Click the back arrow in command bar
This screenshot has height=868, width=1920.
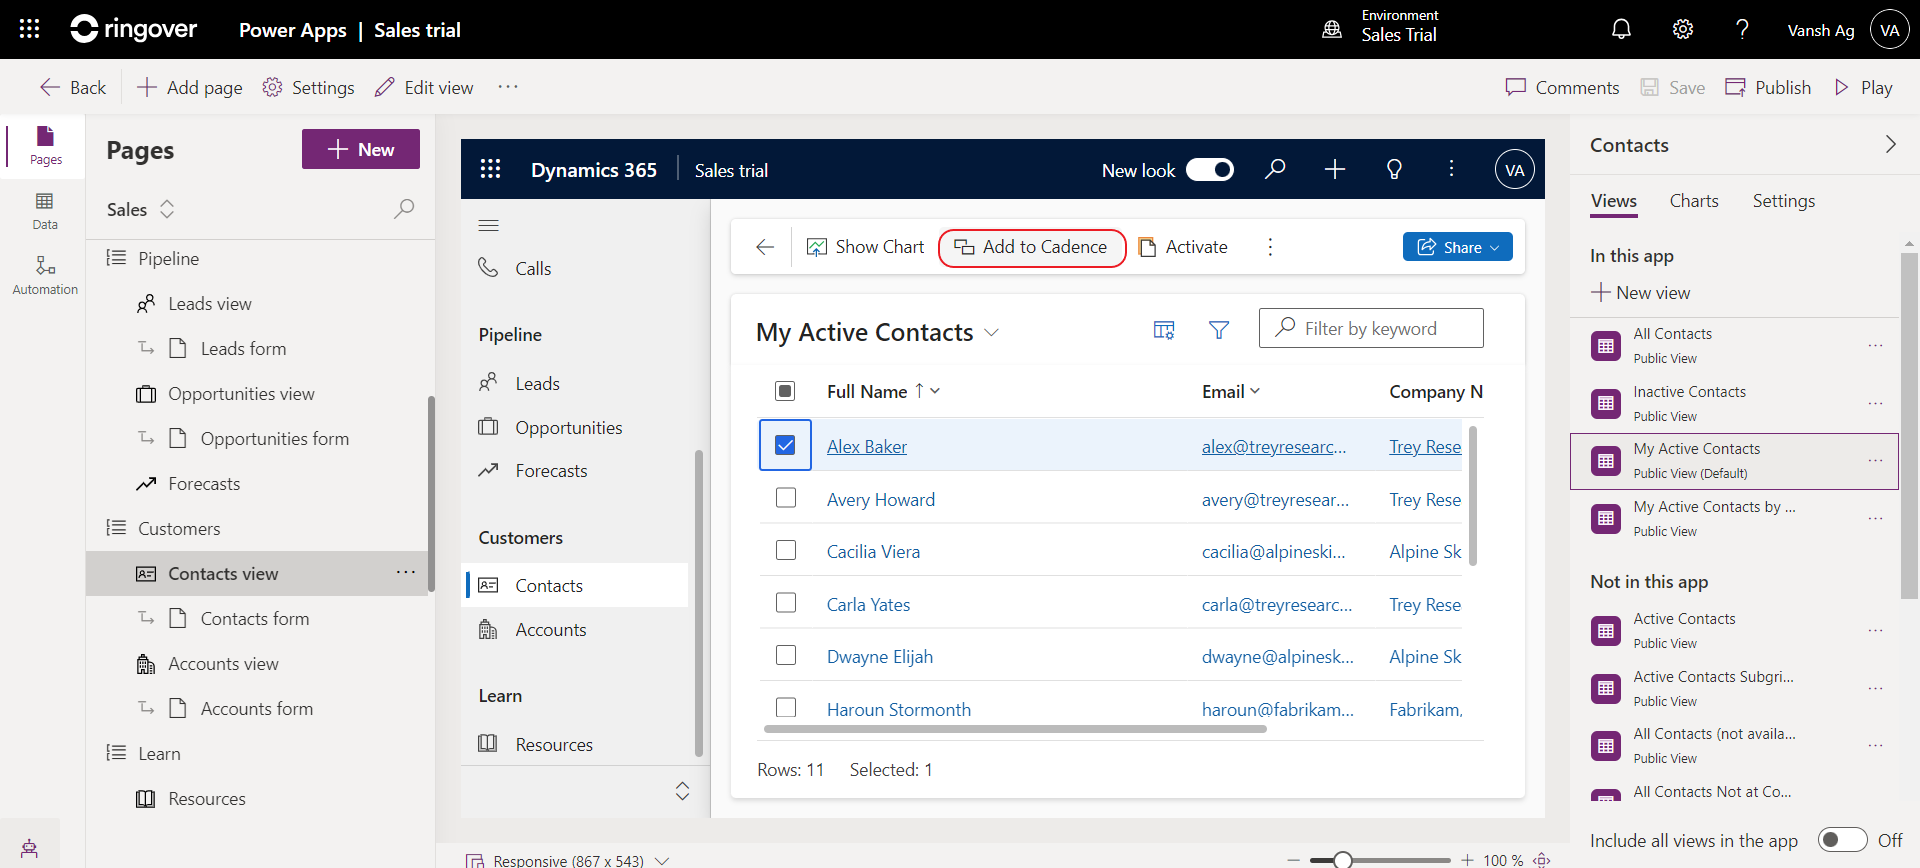[765, 247]
